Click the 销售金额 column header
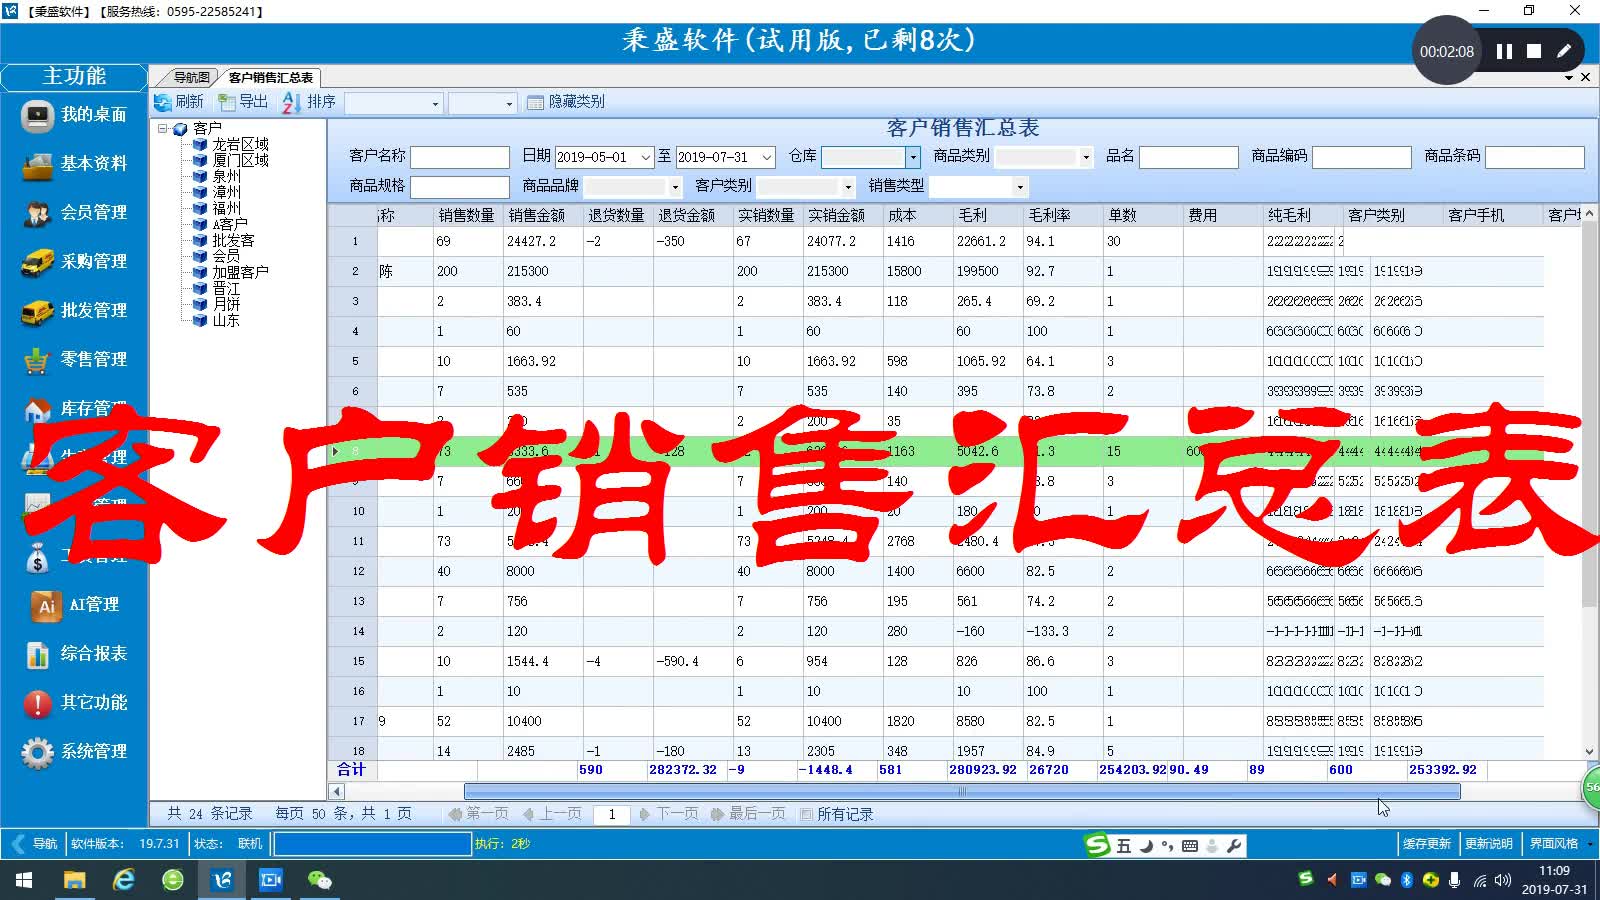 tap(537, 215)
